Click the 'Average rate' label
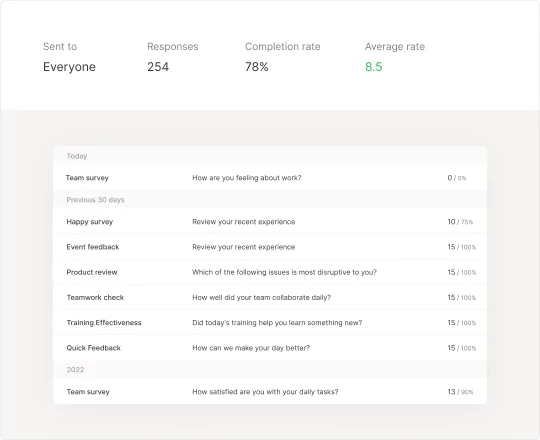Image resolution: width=540 pixels, height=440 pixels. [x=395, y=46]
